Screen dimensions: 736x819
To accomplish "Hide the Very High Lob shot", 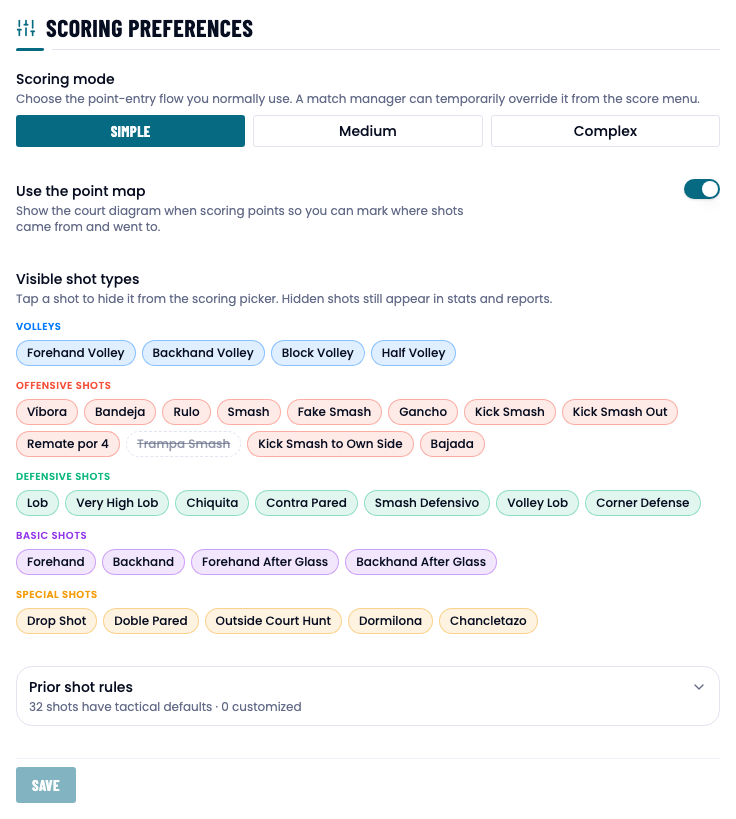I will [x=117, y=503].
